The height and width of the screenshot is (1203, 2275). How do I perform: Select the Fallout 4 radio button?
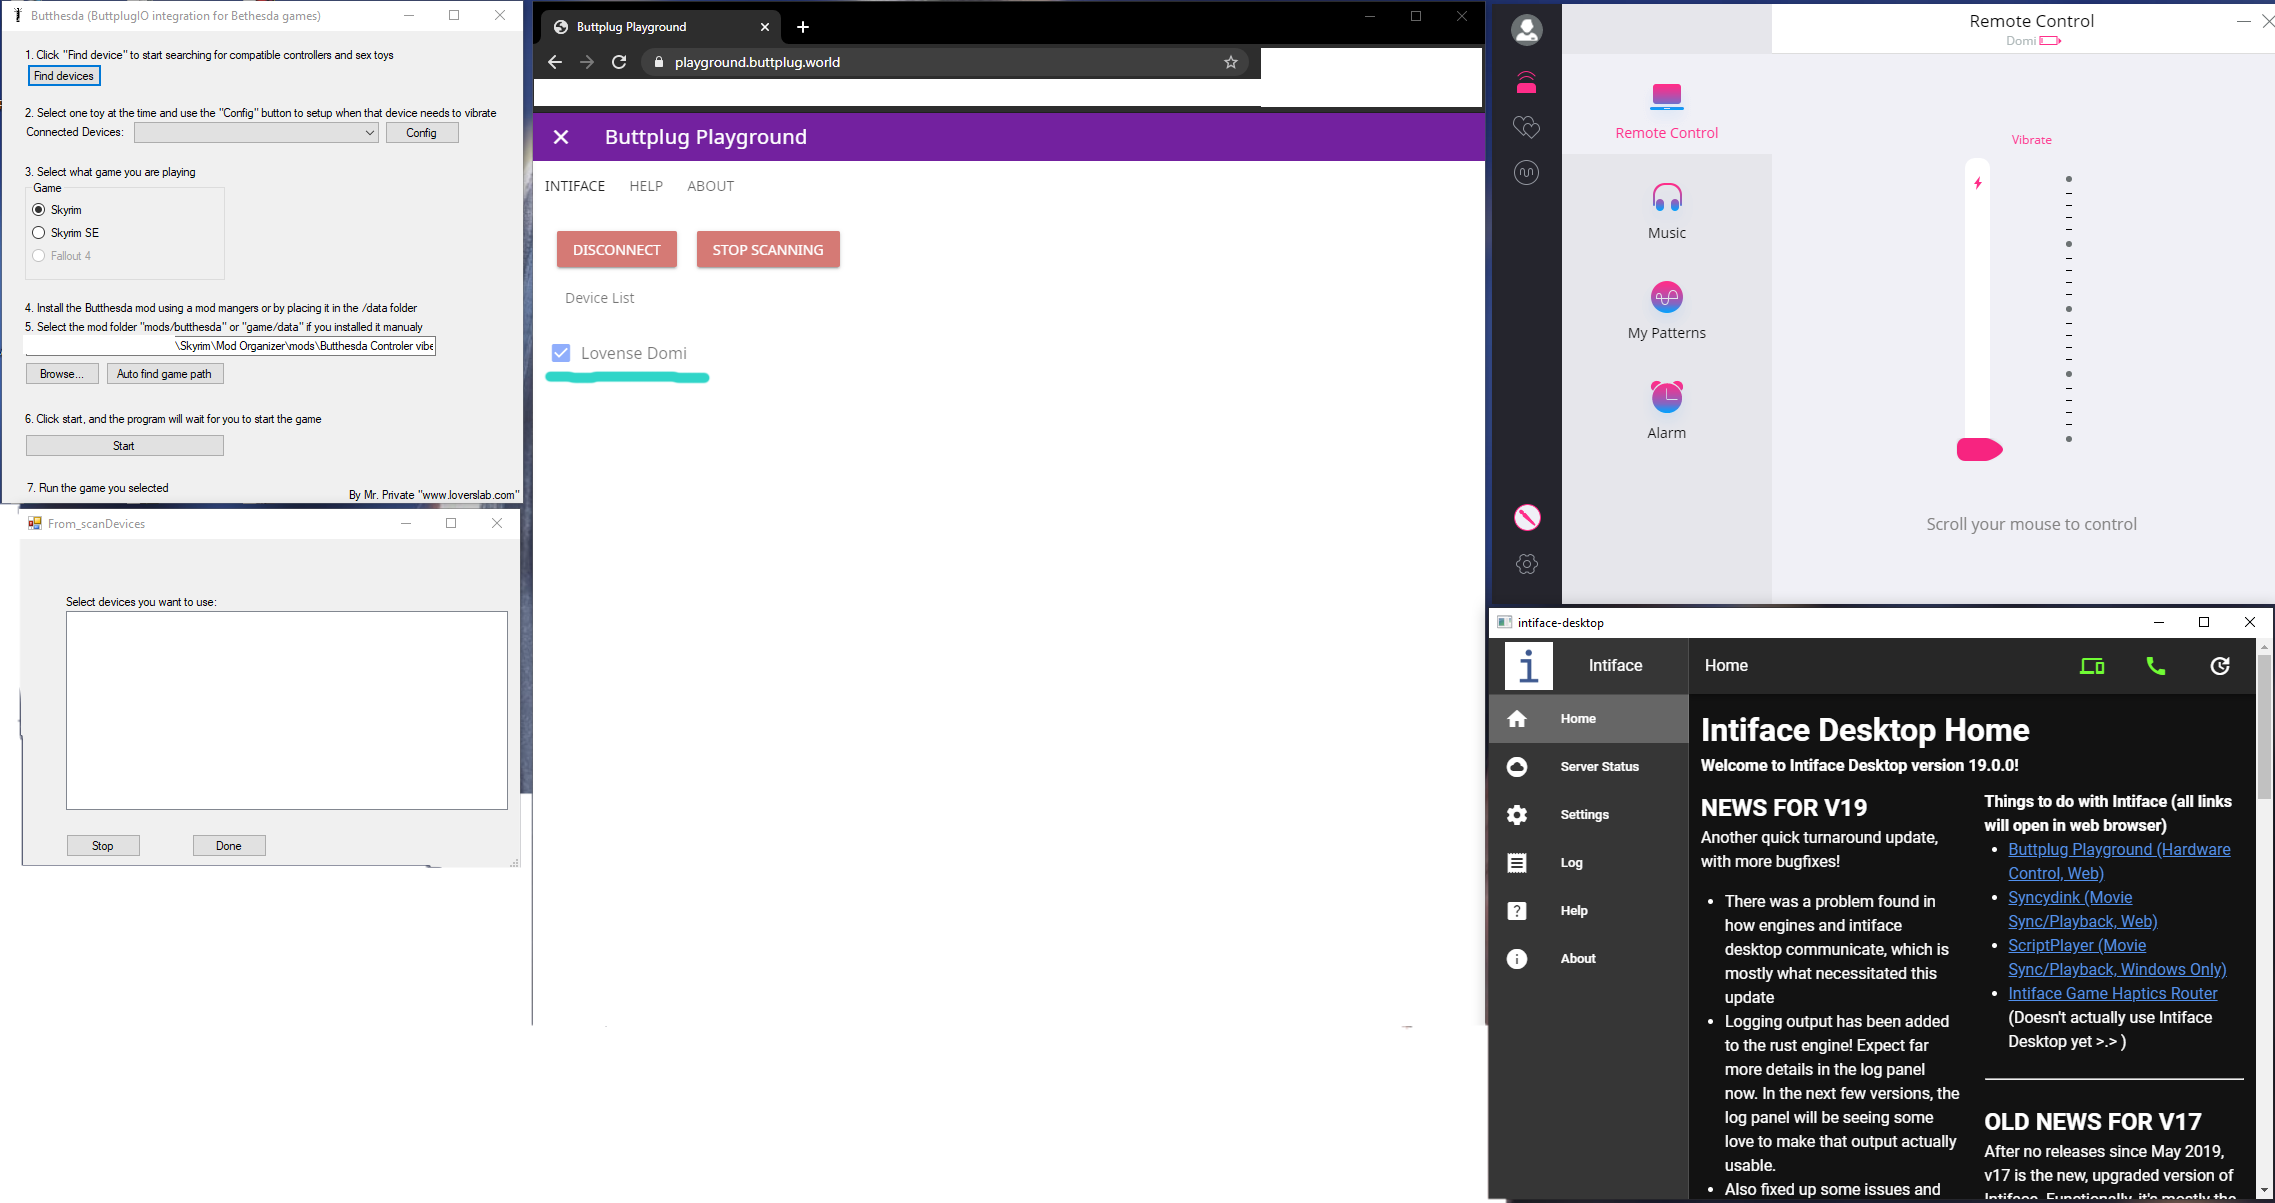39,256
